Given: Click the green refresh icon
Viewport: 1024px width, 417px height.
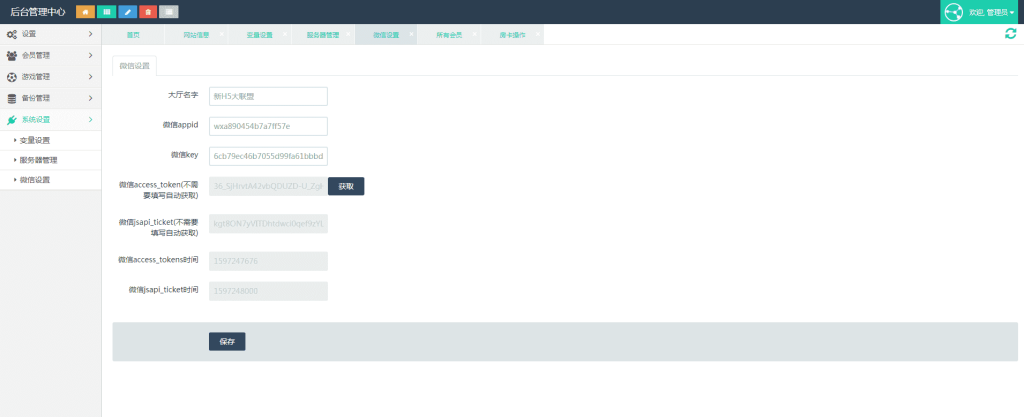Looking at the screenshot, I should 1010,34.
